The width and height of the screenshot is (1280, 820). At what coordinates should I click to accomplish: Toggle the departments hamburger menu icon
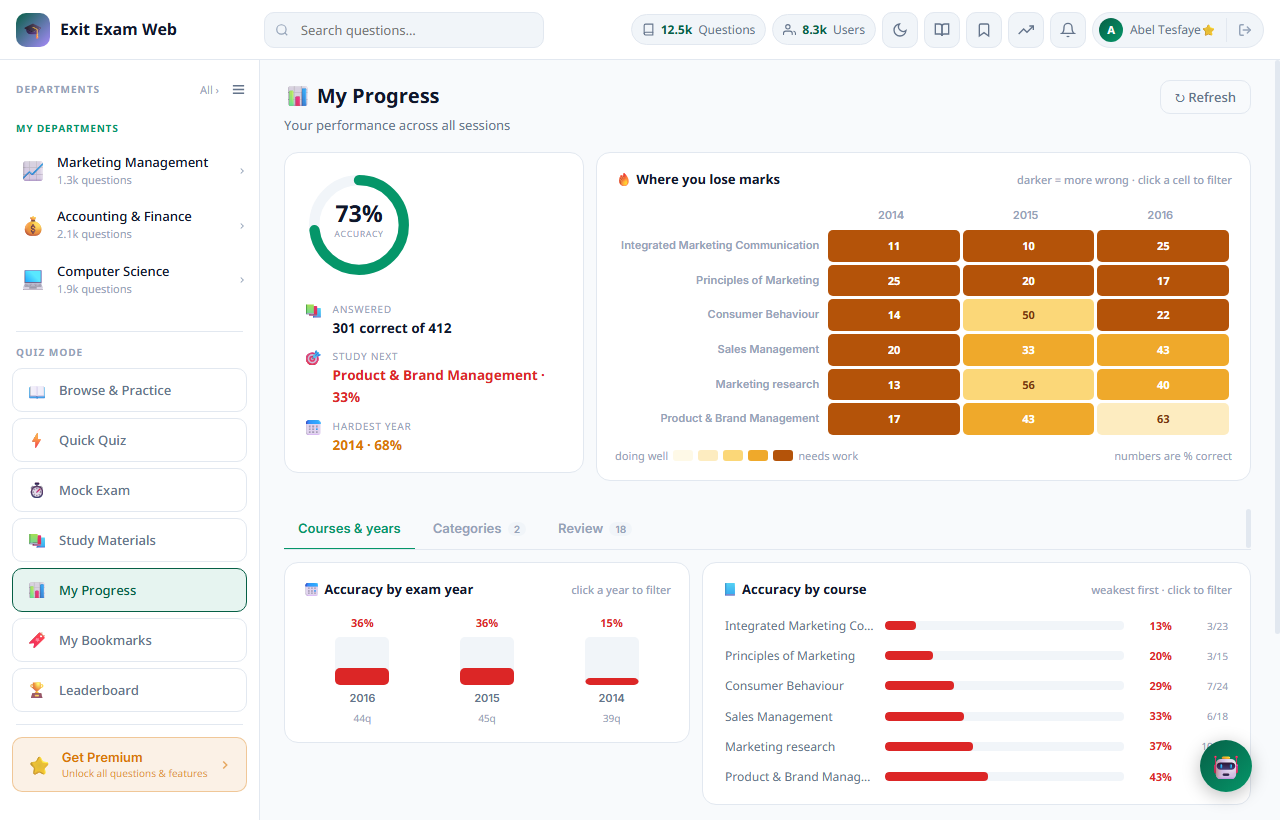click(x=238, y=90)
